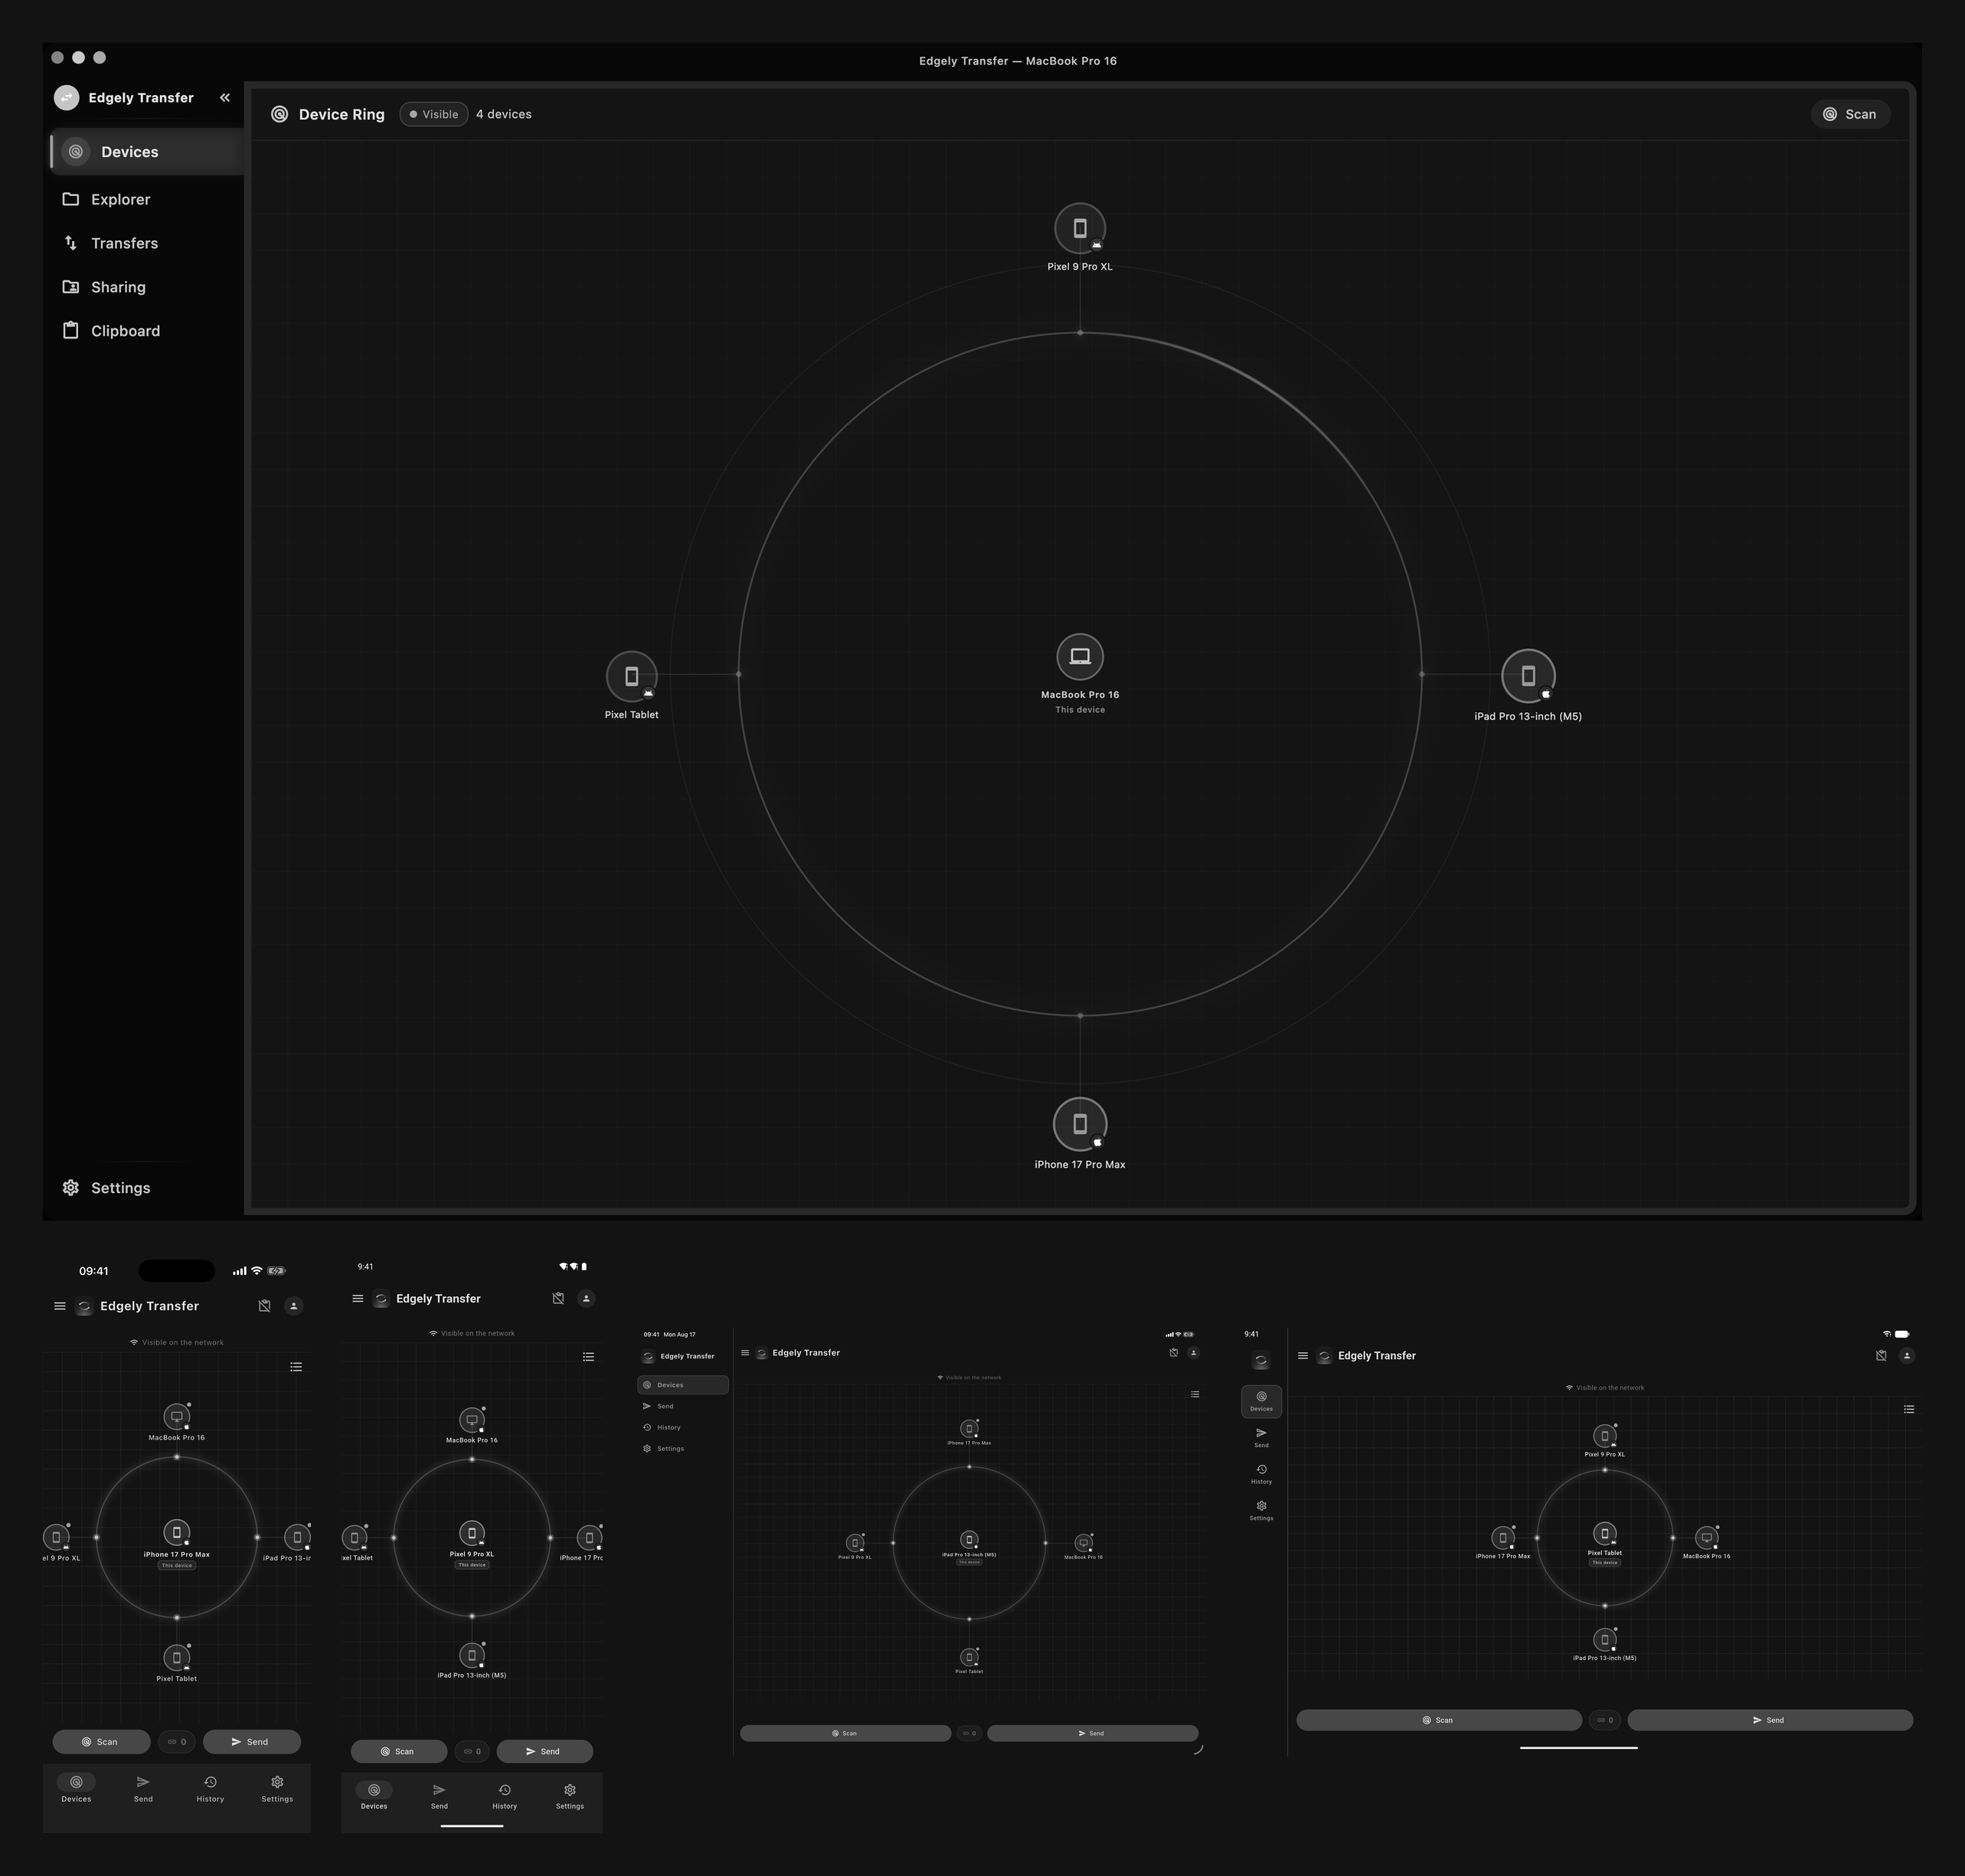The image size is (1965, 1876).
Task: Open the profile avatar in the iPhone mockup
Action: tap(294, 1306)
